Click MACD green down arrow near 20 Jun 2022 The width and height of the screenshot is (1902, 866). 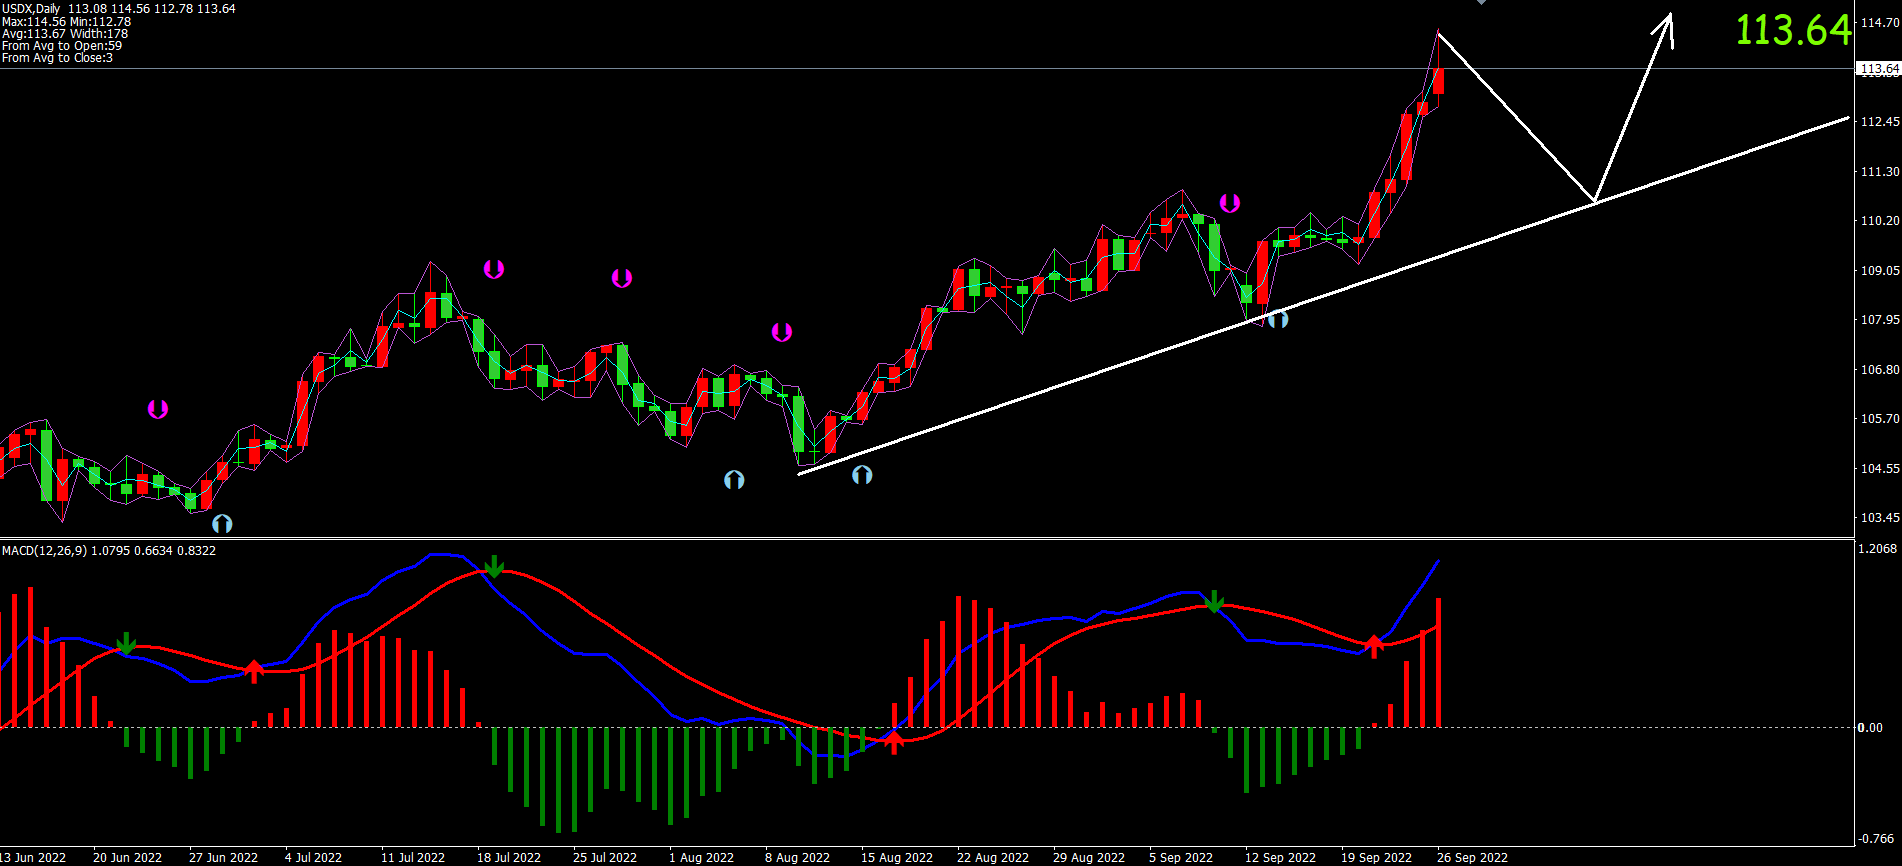tap(126, 643)
